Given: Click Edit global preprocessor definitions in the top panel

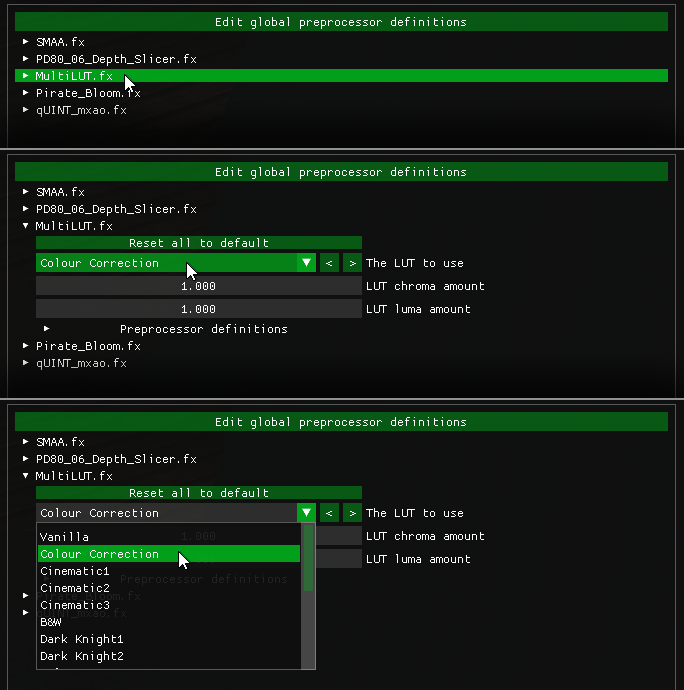Looking at the screenshot, I should (340, 22).
